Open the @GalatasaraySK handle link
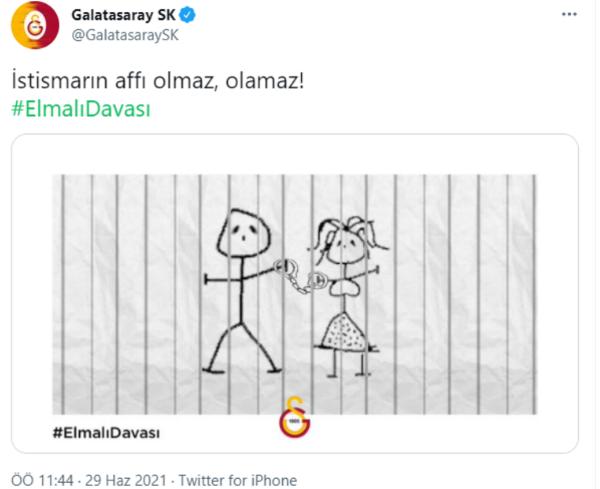 tap(125, 36)
